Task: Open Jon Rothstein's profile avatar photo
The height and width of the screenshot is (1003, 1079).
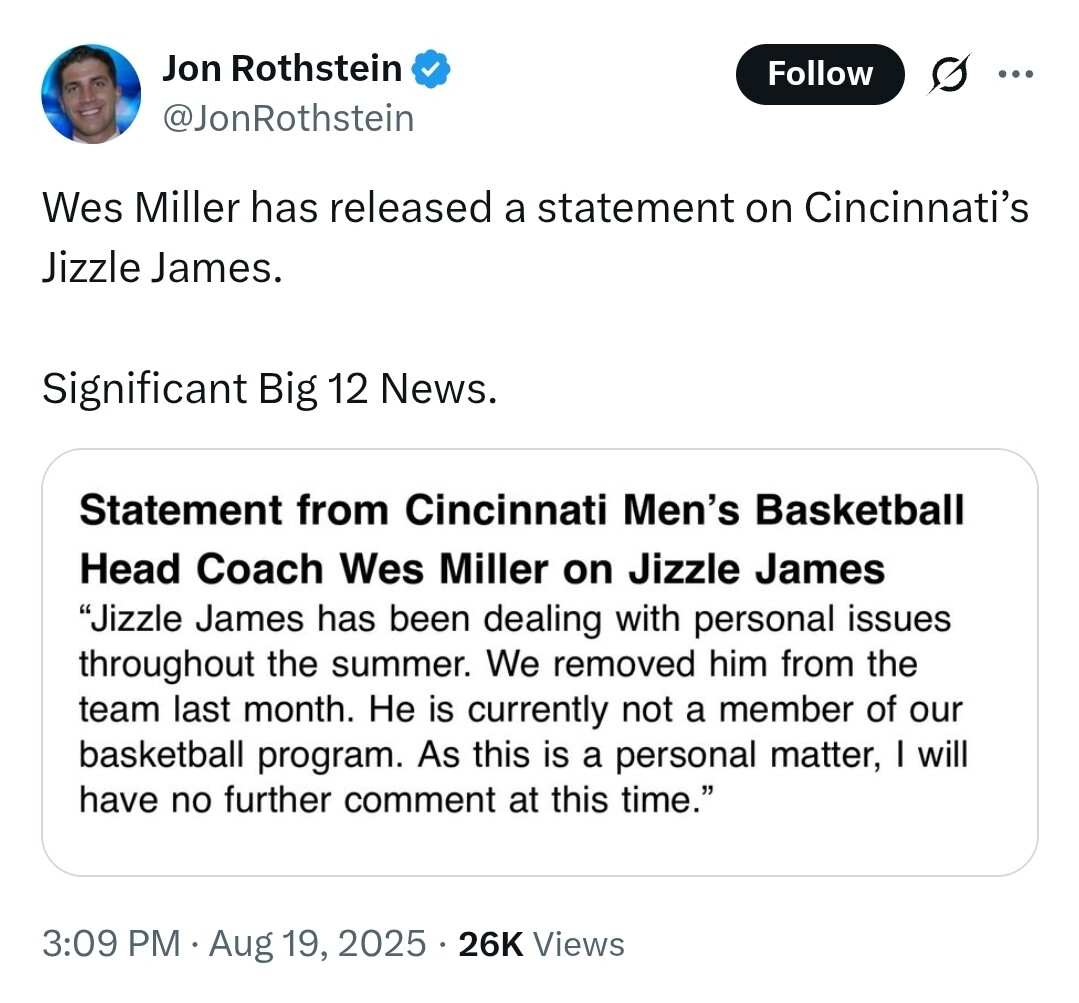Action: 90,93
